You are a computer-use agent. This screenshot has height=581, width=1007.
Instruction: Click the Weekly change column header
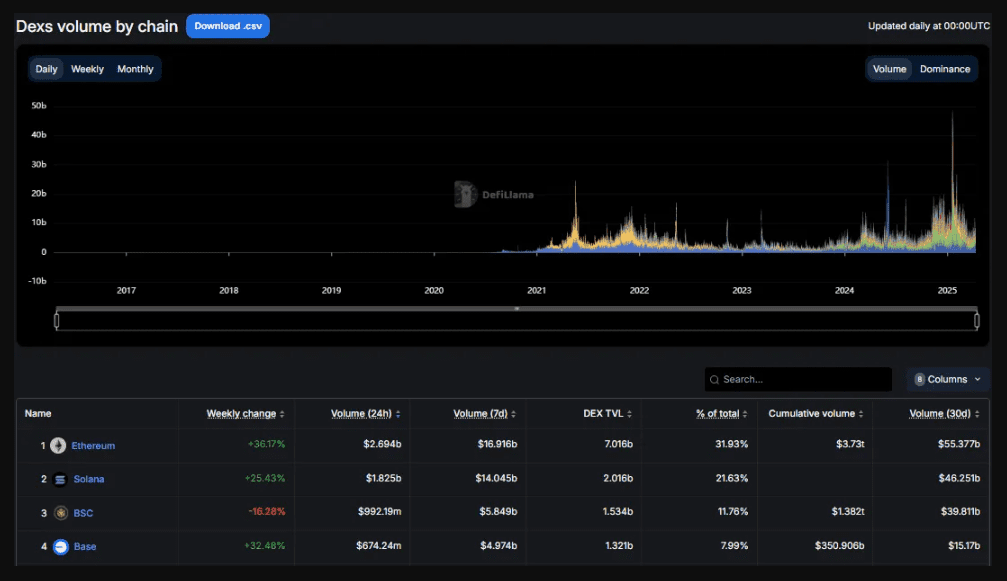[241, 414]
